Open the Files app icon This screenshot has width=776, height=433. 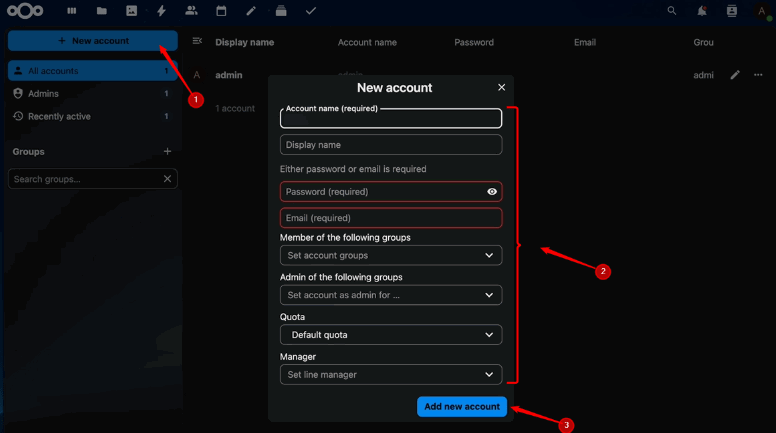click(x=101, y=10)
